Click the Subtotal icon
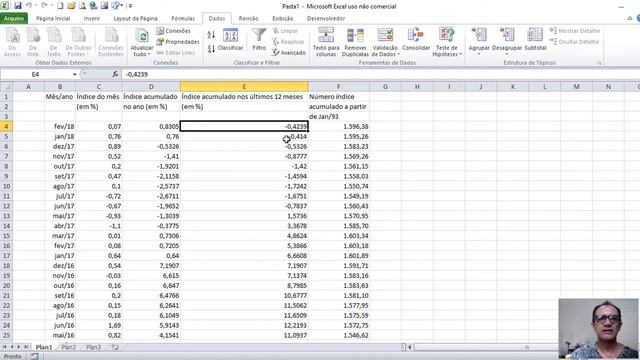 535,40
